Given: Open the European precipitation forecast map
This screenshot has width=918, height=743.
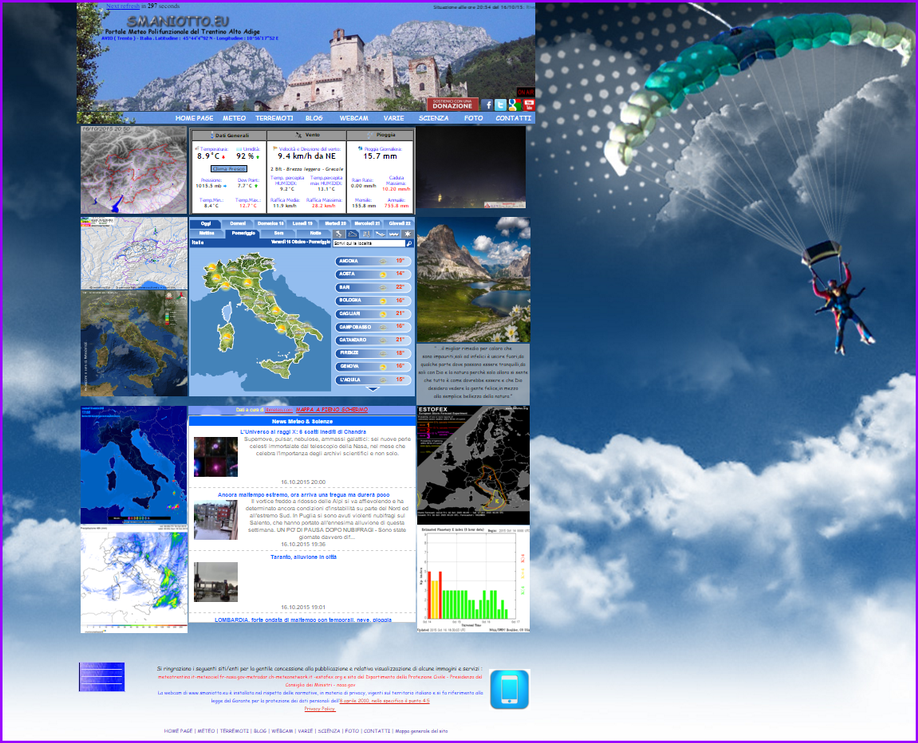Looking at the screenshot, I should (x=134, y=580).
